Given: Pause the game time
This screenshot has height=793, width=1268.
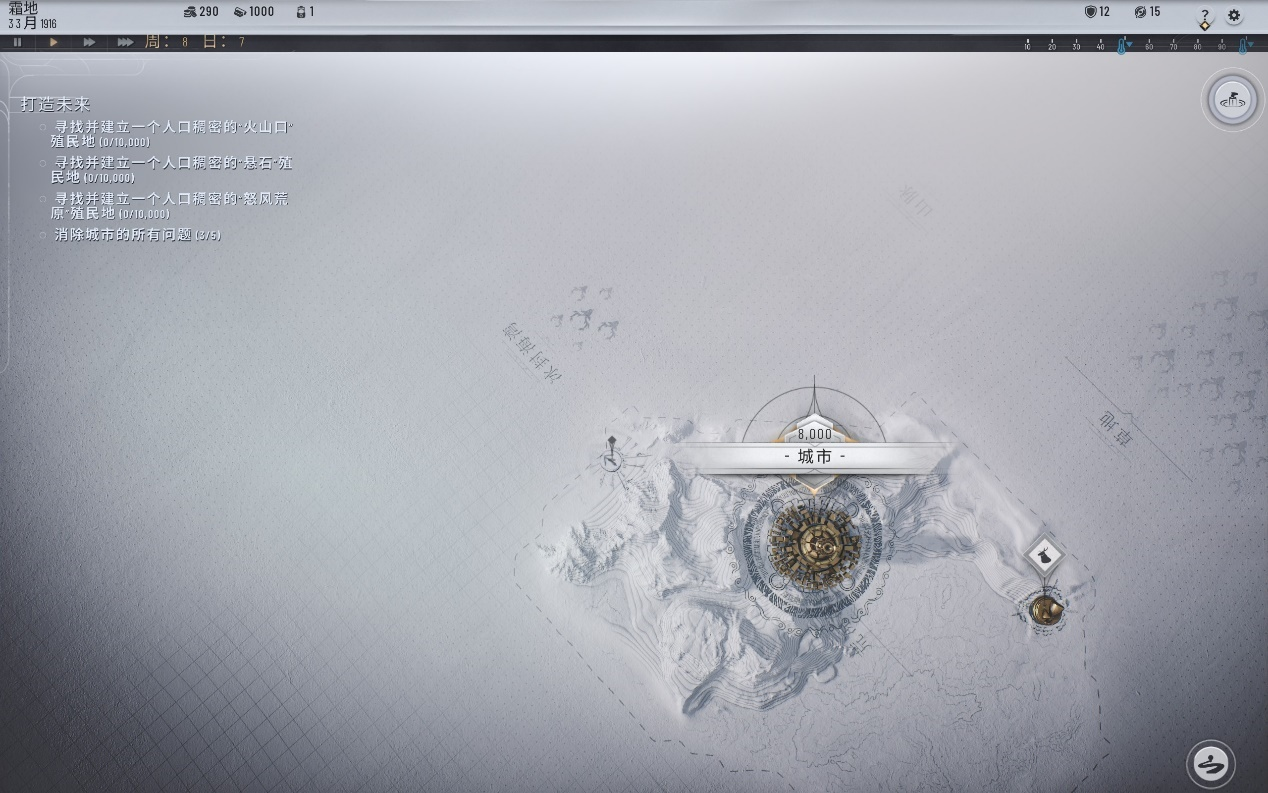Looking at the screenshot, I should [x=17, y=42].
